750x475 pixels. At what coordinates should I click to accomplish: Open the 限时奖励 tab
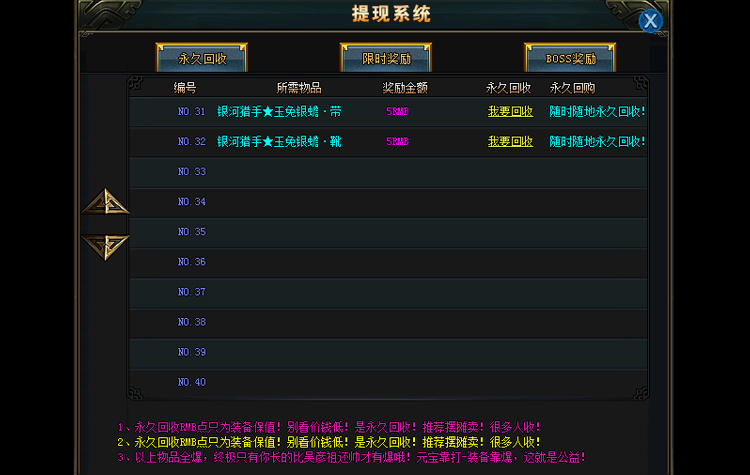tap(385, 59)
